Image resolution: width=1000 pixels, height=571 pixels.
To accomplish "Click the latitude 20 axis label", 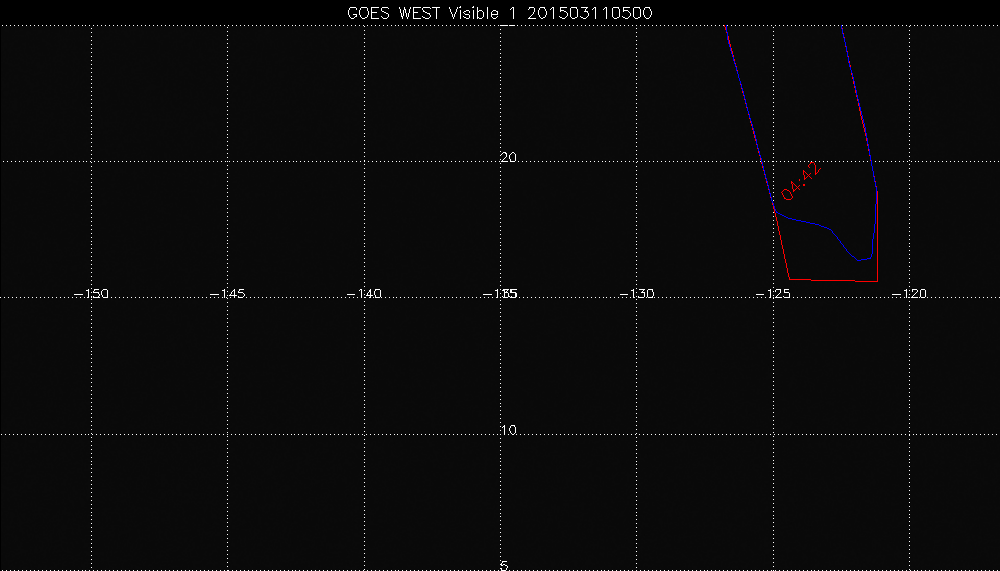I will [x=509, y=158].
